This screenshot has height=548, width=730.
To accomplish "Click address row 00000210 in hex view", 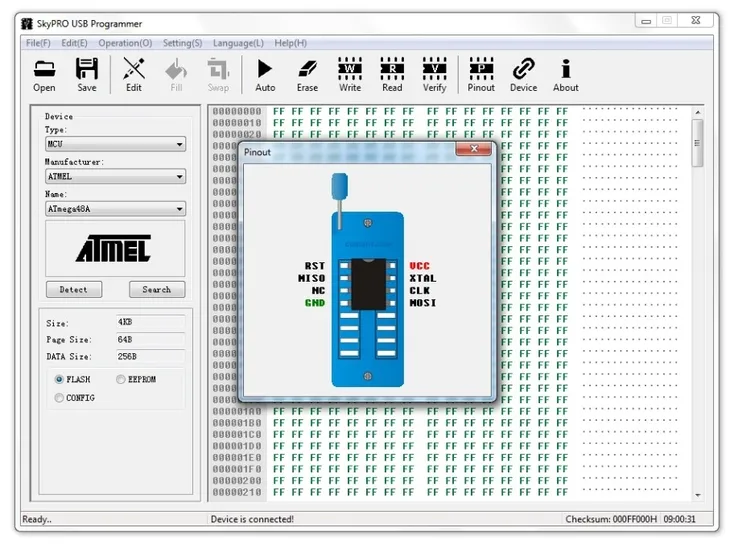I will click(237, 492).
